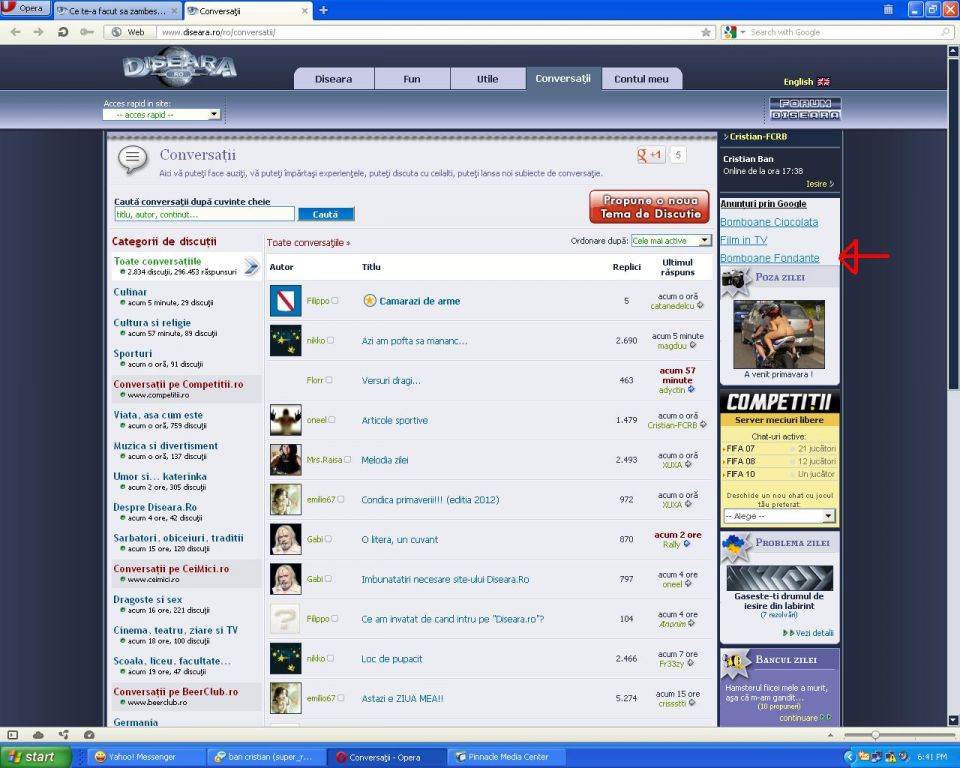Toggle the small box next to emilio67 on Condica row
The image size is (960, 768).
[340, 500]
